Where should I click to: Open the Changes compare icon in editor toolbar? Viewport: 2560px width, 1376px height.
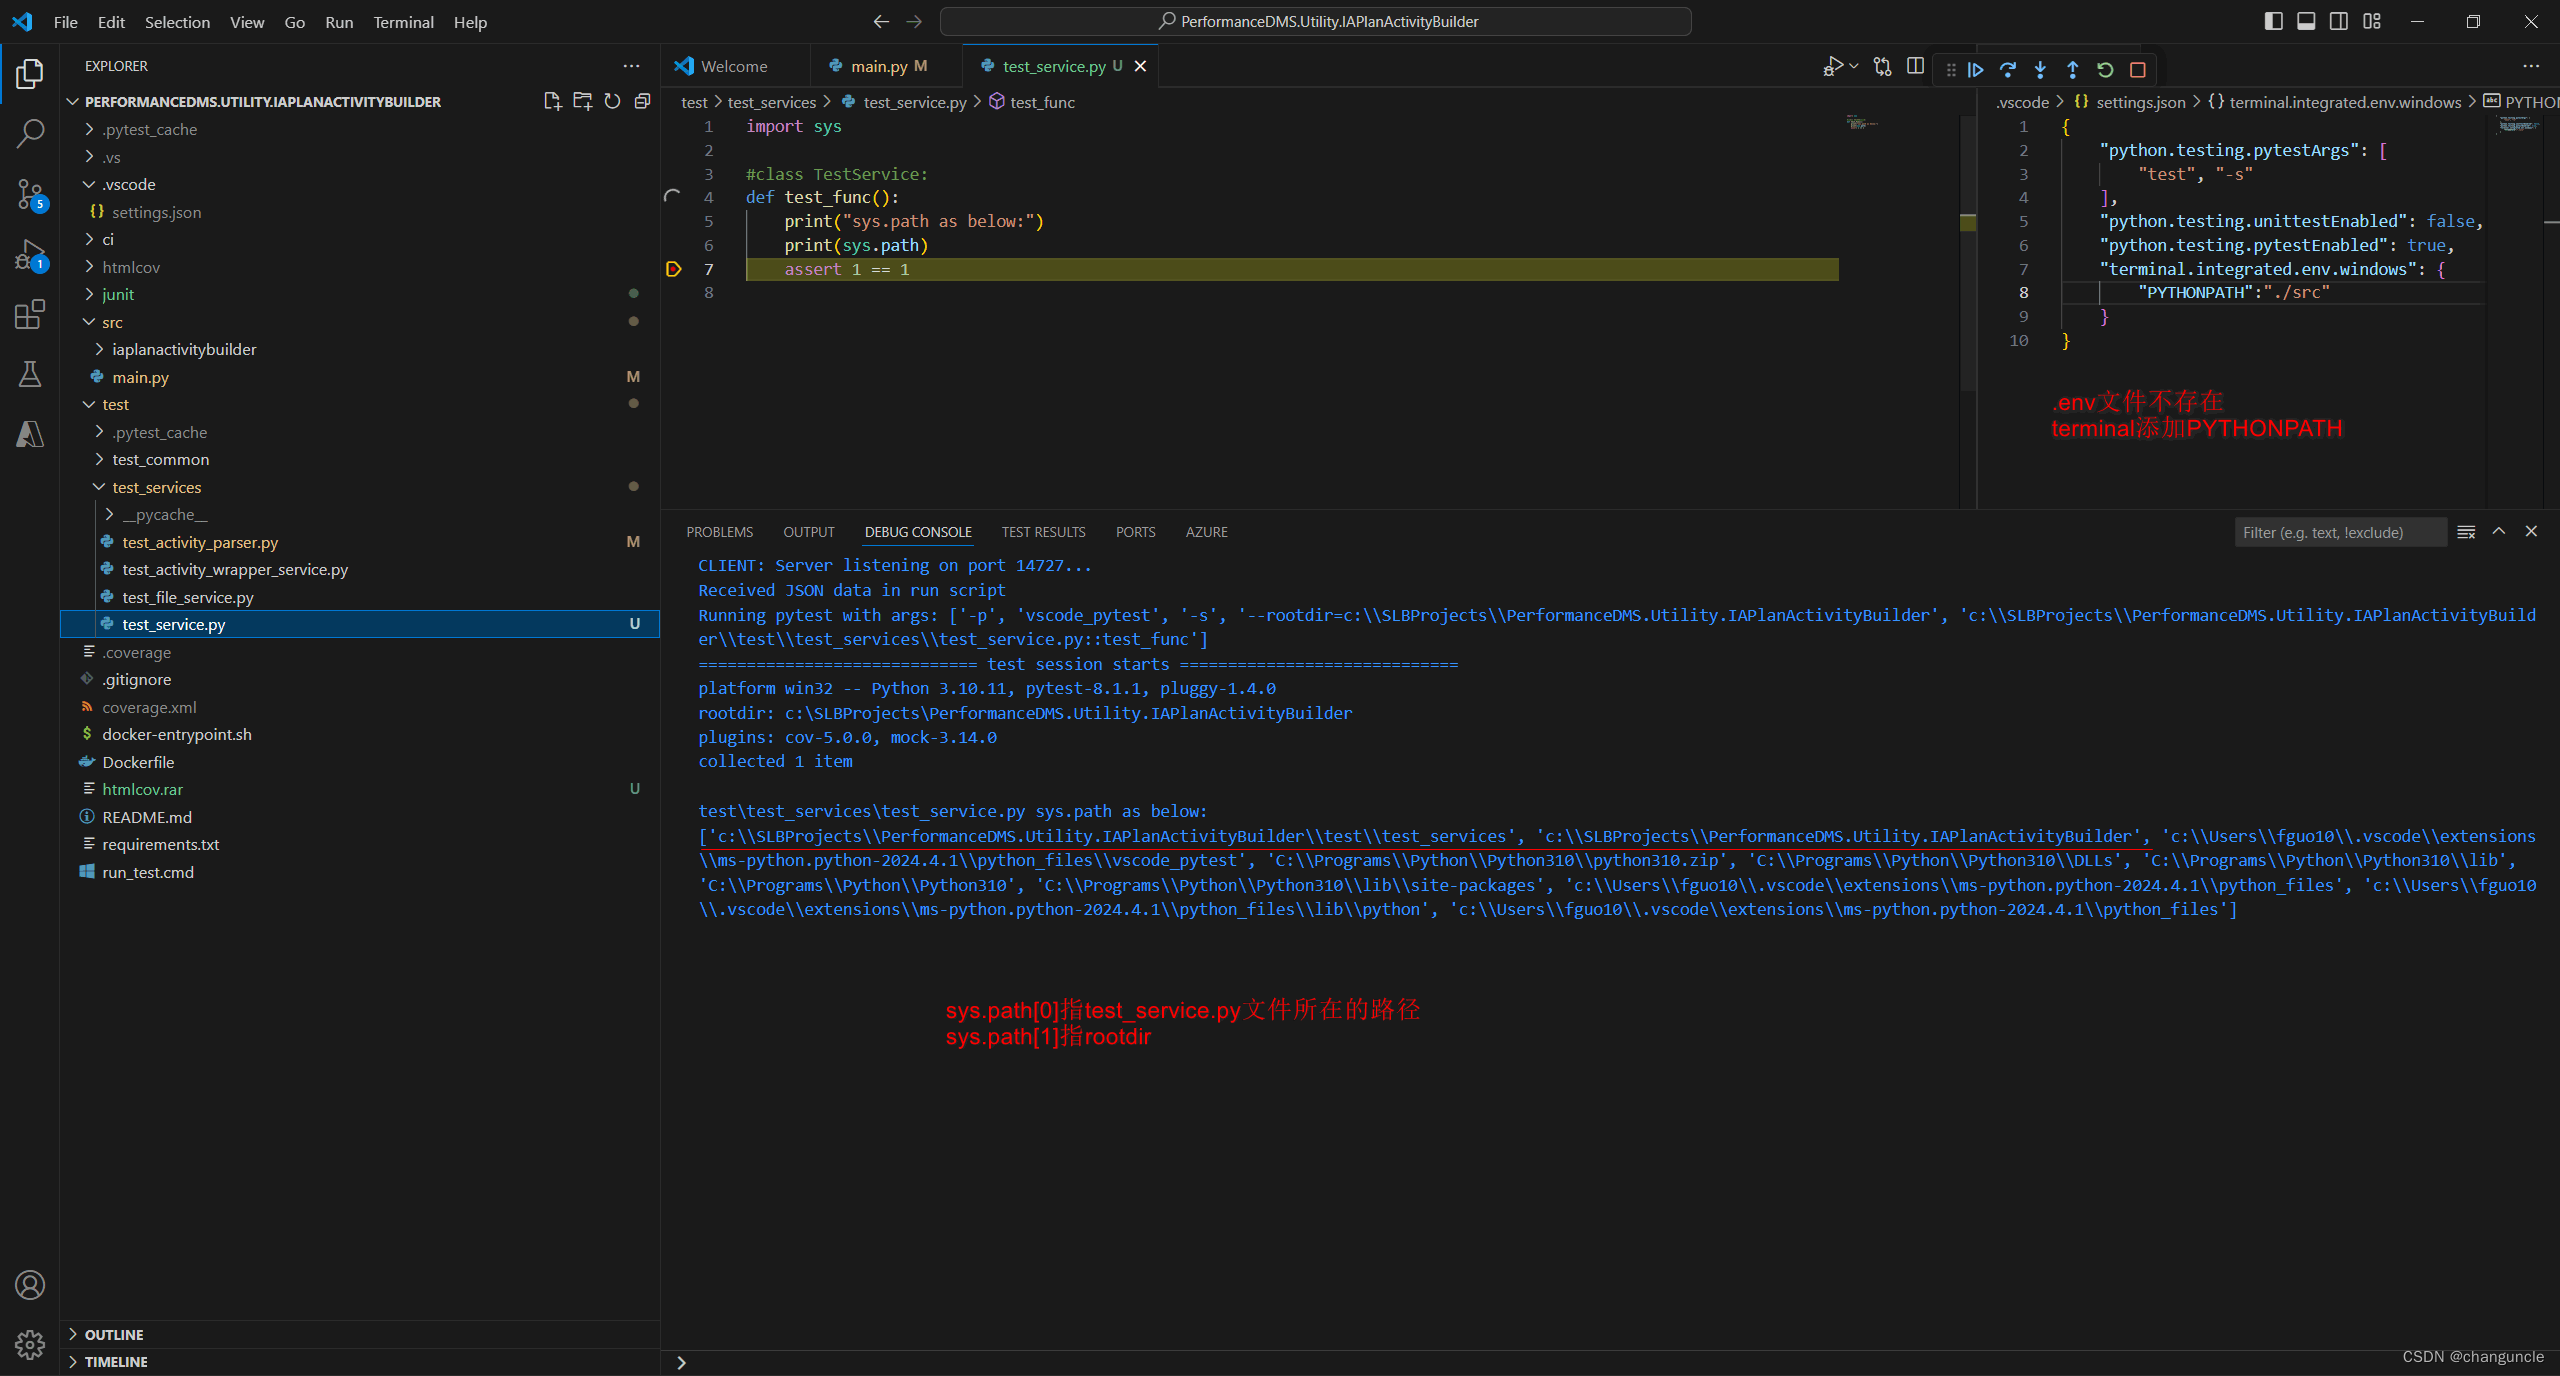[x=1883, y=66]
